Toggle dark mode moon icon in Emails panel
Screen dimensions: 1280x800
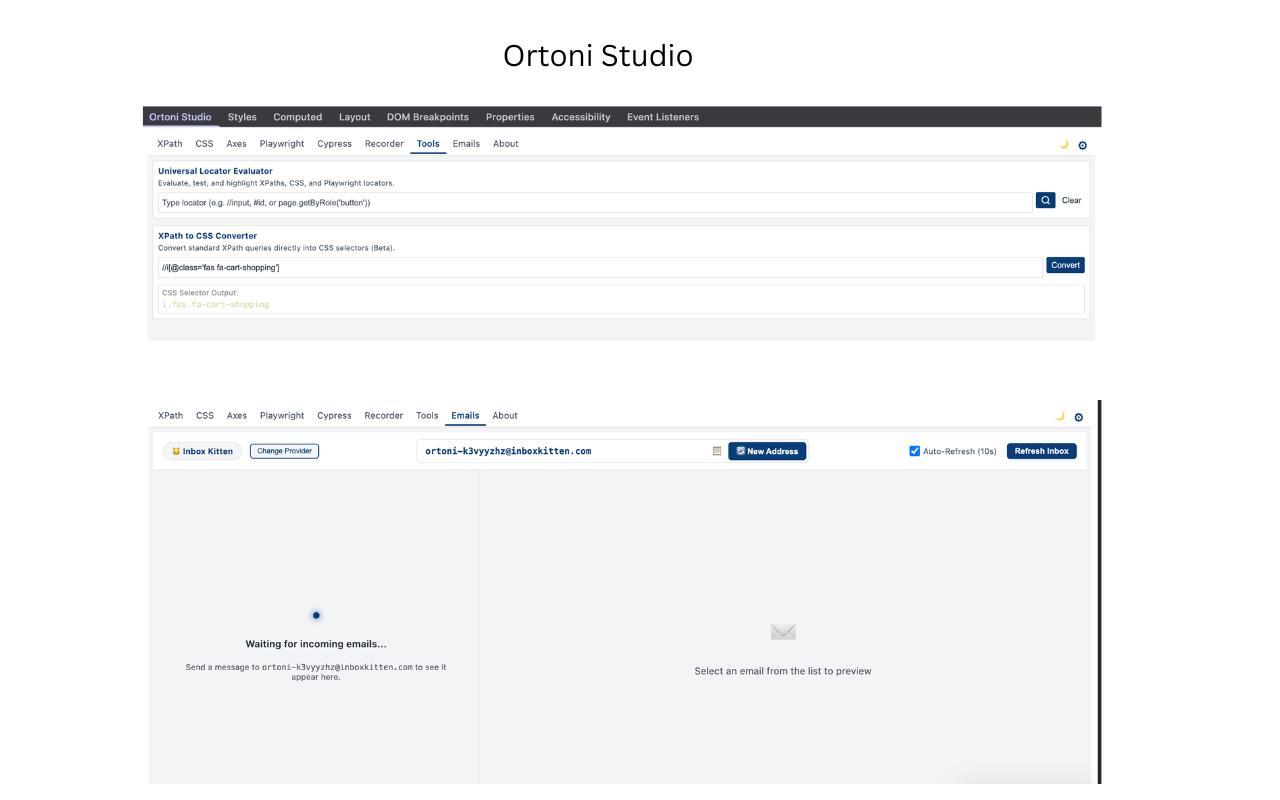pyautogui.click(x=1060, y=416)
